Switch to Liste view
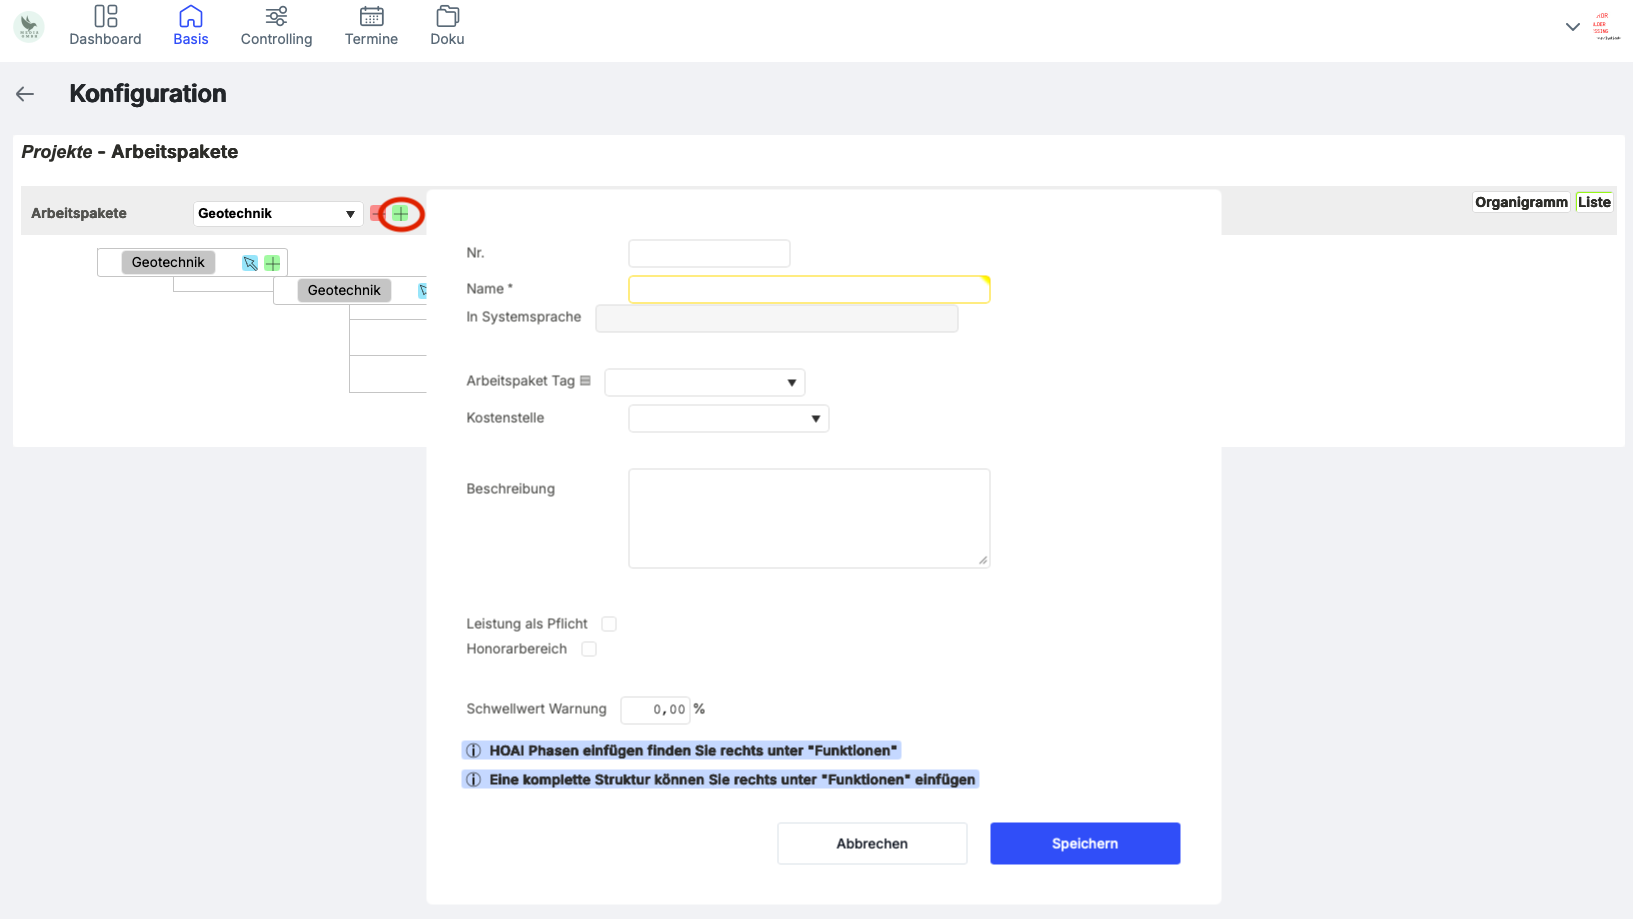Screen dimensions: 1633x919 click(1594, 202)
